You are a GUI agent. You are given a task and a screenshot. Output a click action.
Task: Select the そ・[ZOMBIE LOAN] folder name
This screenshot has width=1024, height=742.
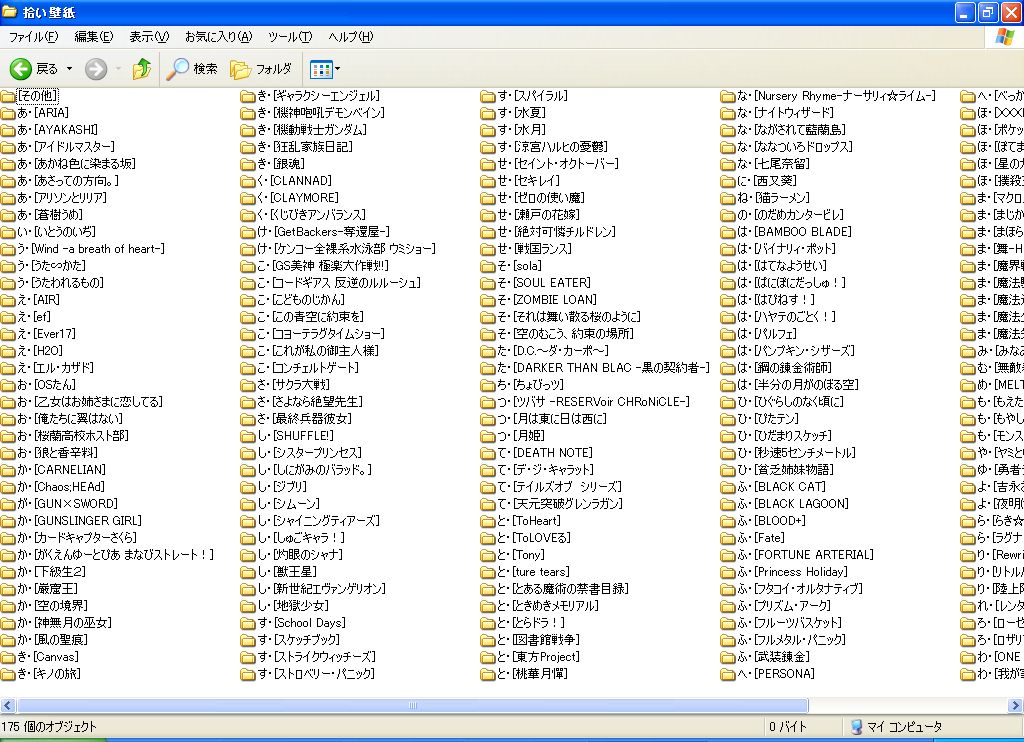coord(547,299)
